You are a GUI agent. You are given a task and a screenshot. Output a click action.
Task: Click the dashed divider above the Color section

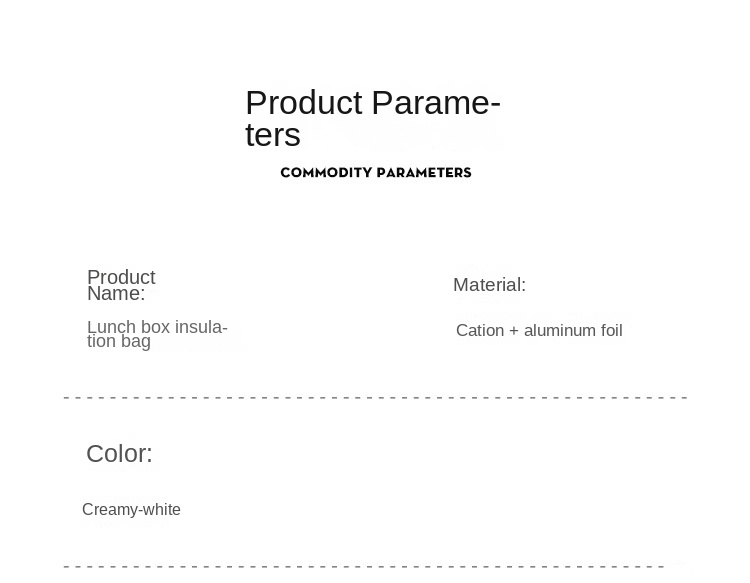point(375,398)
